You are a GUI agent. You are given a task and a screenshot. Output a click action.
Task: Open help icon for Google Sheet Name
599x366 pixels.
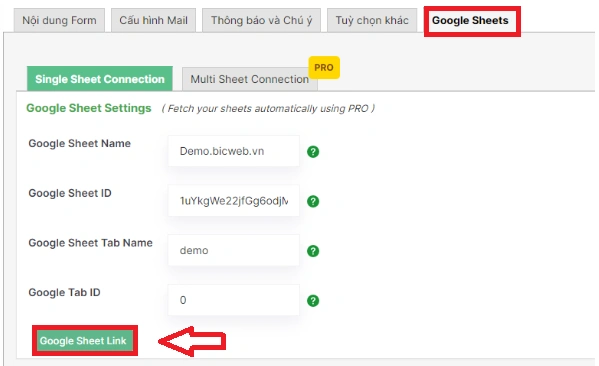[313, 152]
